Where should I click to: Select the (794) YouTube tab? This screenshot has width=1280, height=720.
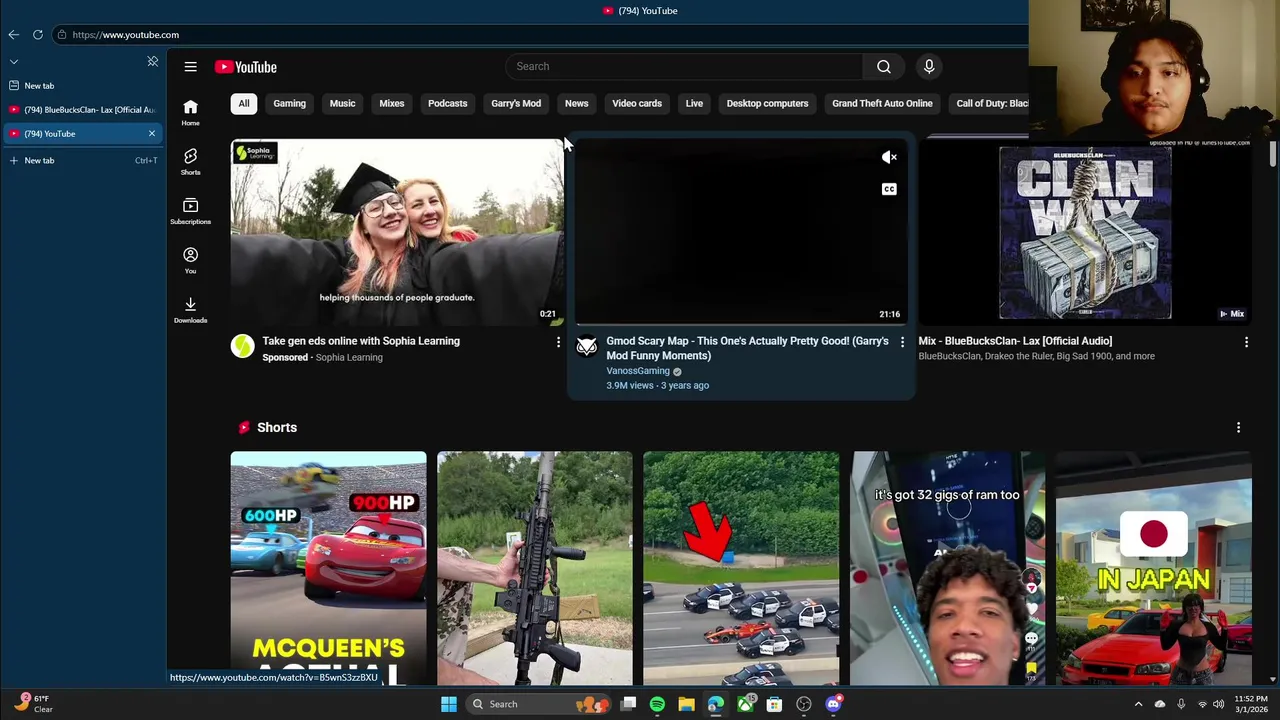(x=83, y=133)
